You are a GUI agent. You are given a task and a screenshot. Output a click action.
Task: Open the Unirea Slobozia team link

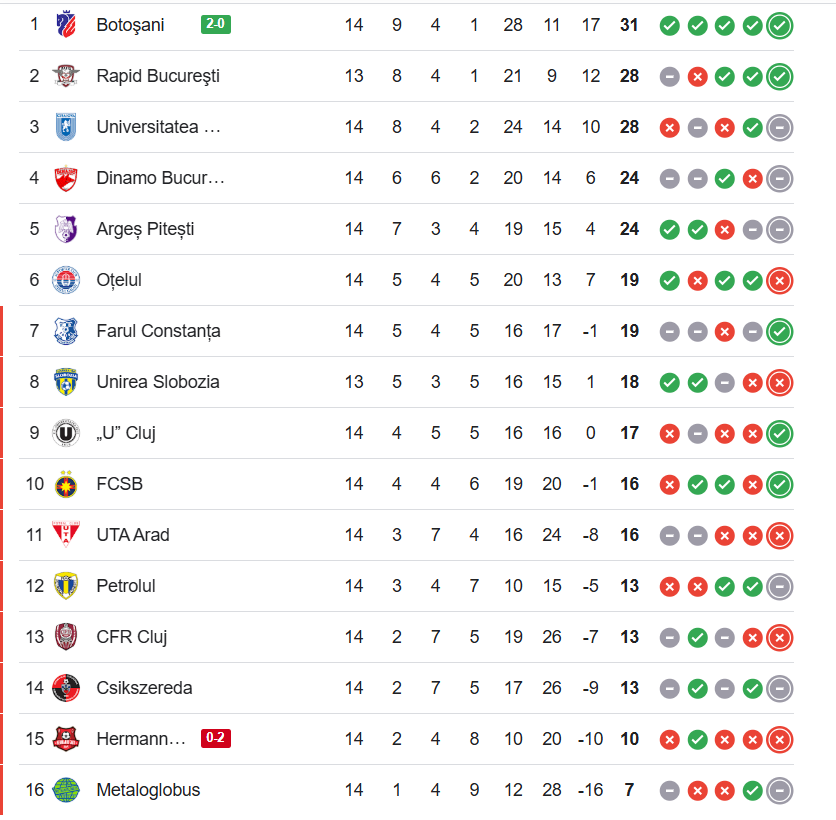click(158, 382)
